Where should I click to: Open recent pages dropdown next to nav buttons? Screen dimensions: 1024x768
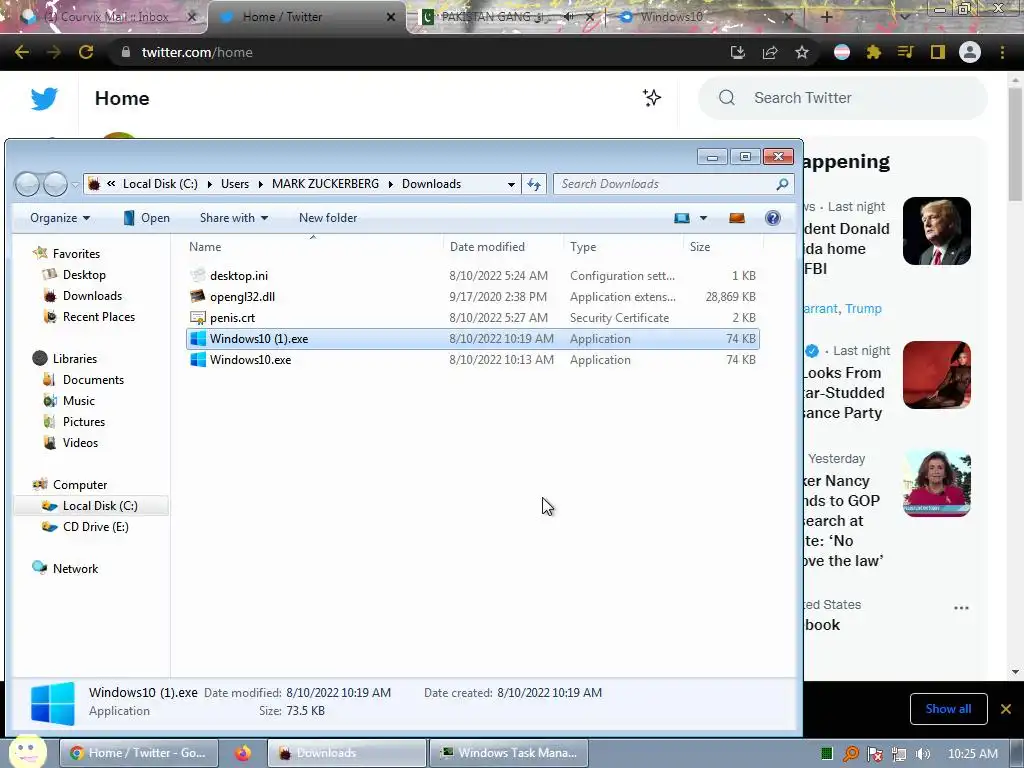click(75, 185)
